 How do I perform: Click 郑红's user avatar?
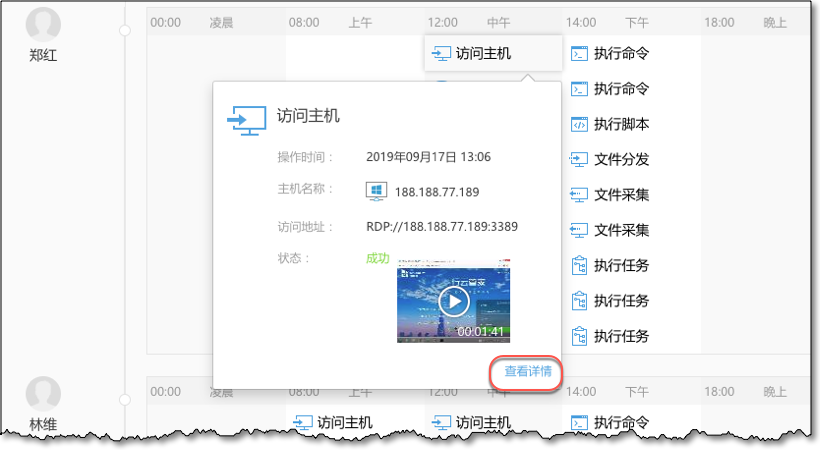(x=43, y=24)
